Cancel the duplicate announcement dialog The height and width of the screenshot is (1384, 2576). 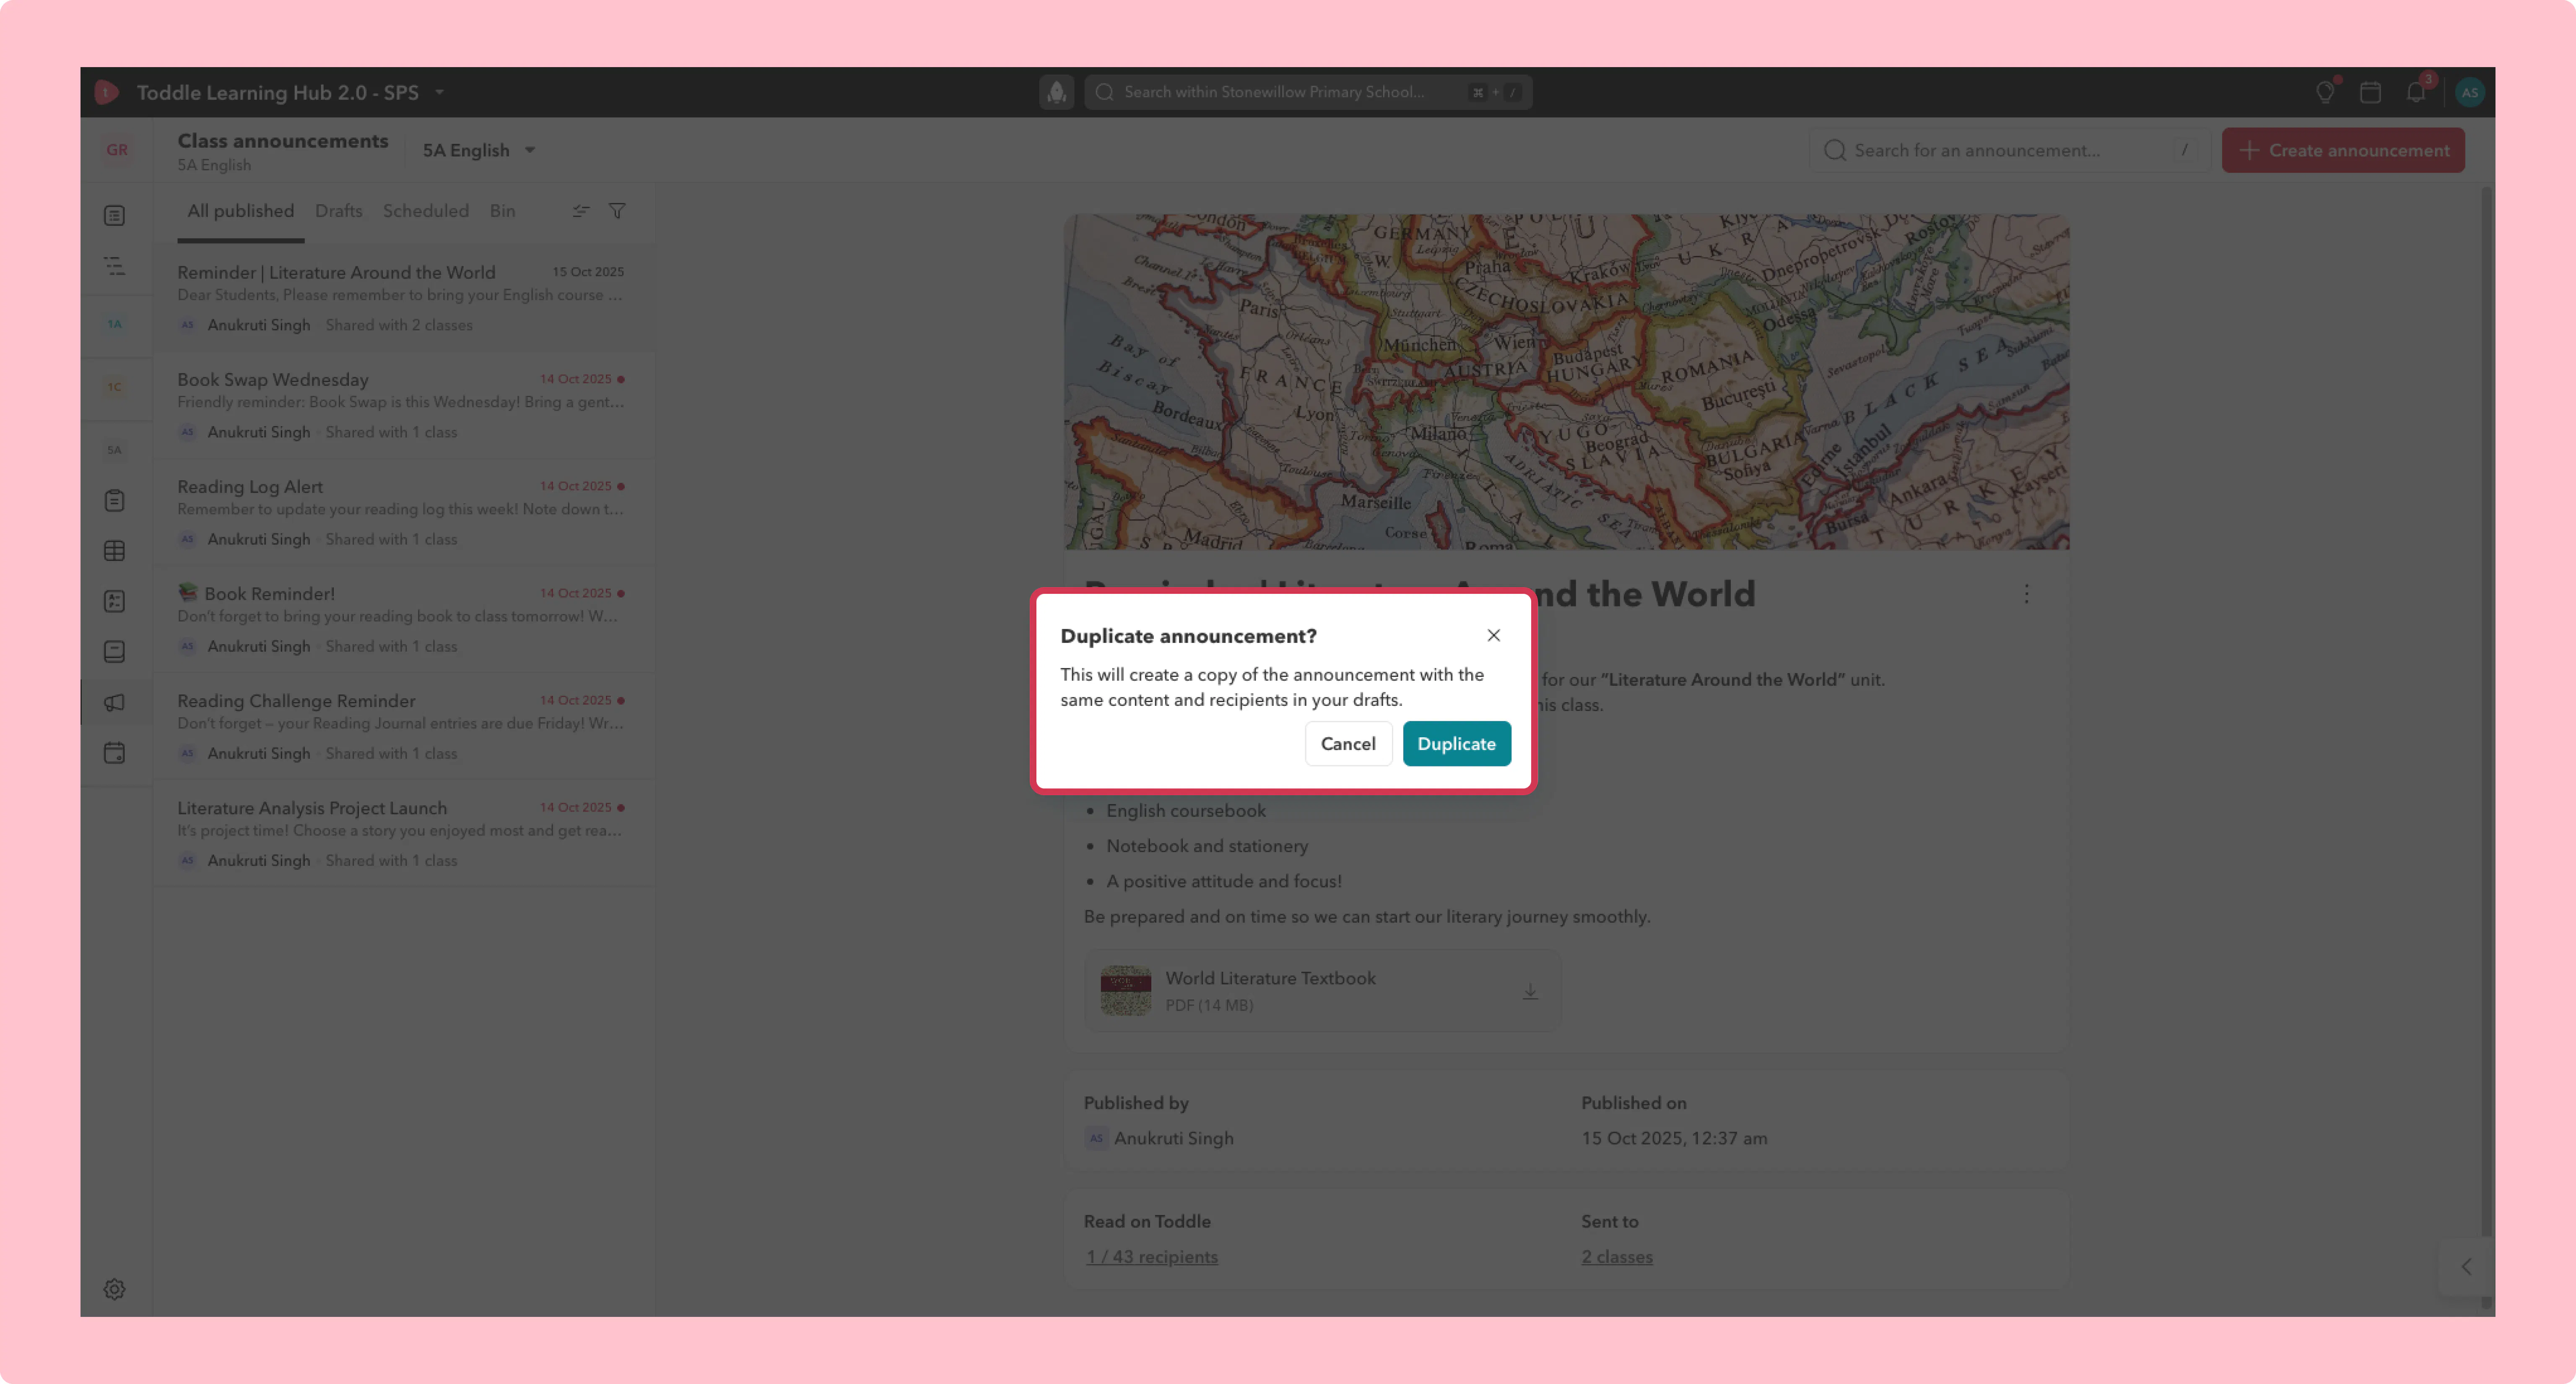(1348, 743)
